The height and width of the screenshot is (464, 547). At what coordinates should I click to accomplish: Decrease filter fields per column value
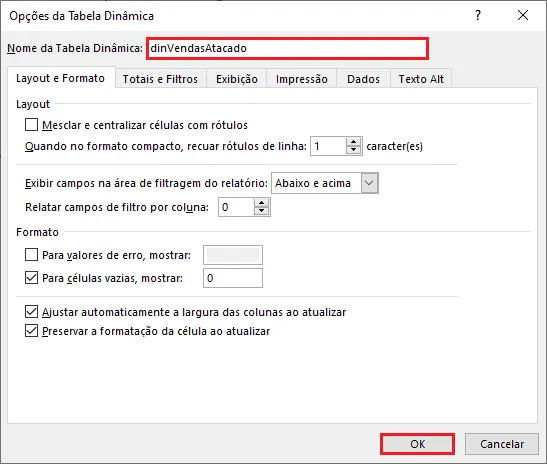262,211
